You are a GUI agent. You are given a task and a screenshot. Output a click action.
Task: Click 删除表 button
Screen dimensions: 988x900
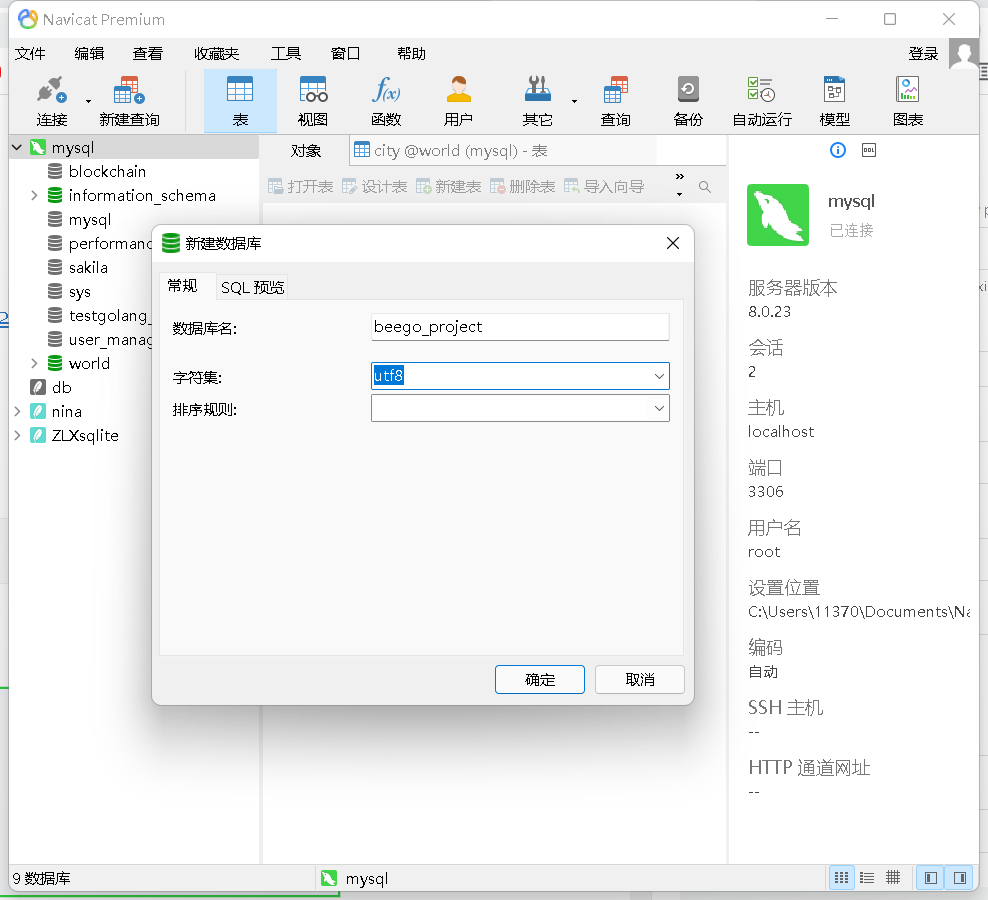point(522,187)
